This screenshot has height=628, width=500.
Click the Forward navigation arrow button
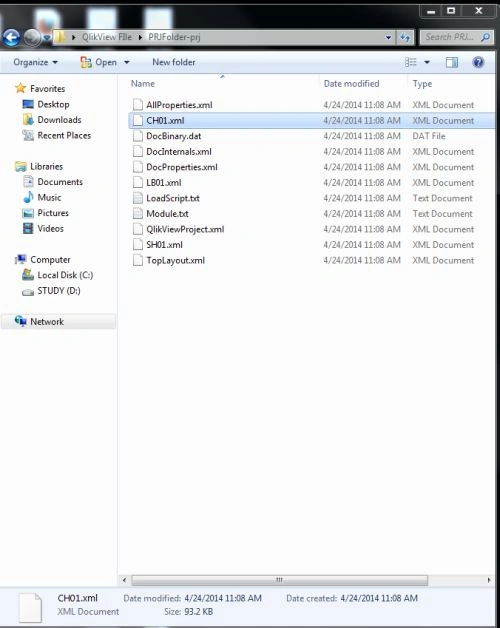[32, 38]
